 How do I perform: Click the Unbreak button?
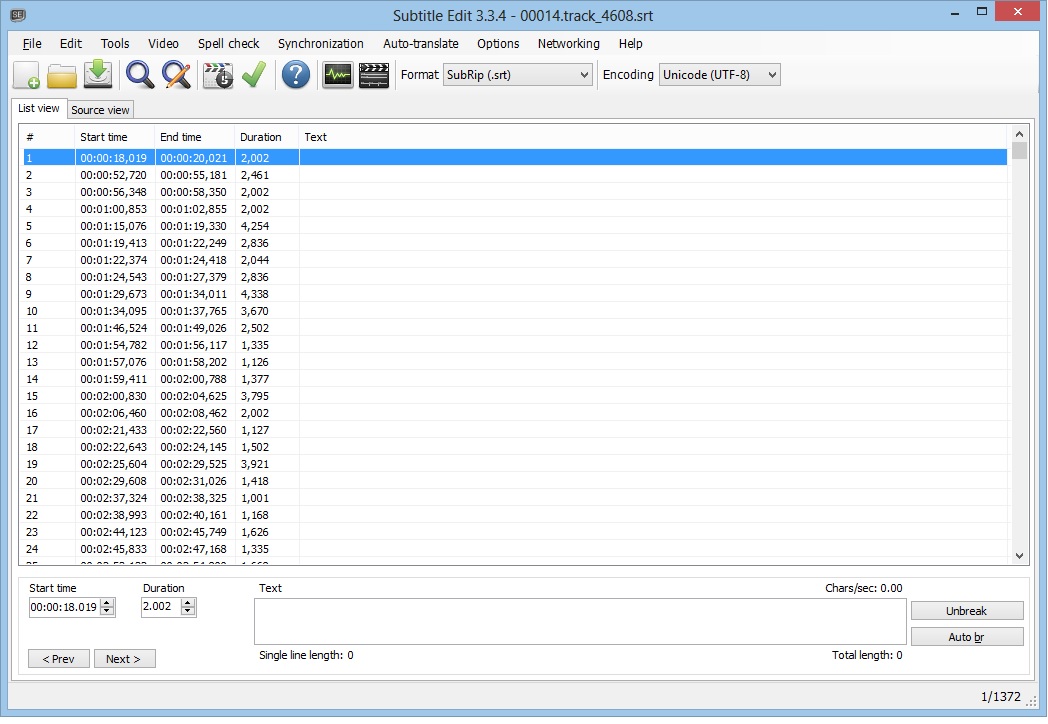pos(966,611)
